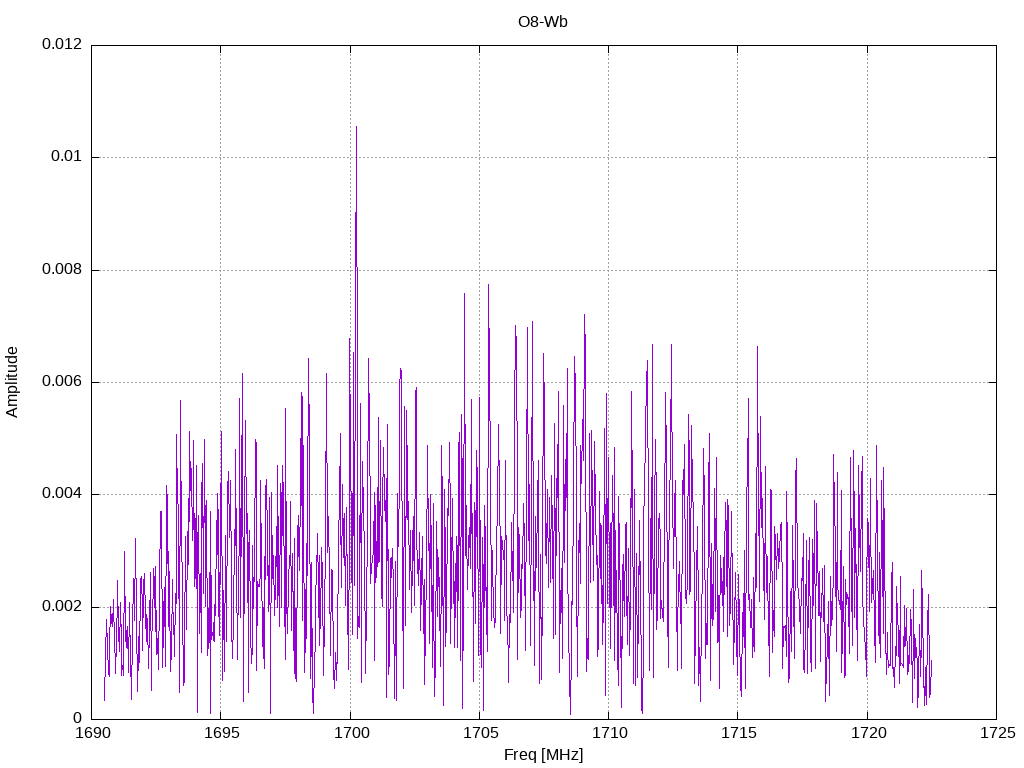Click x-axis tick label 1725

997,733
